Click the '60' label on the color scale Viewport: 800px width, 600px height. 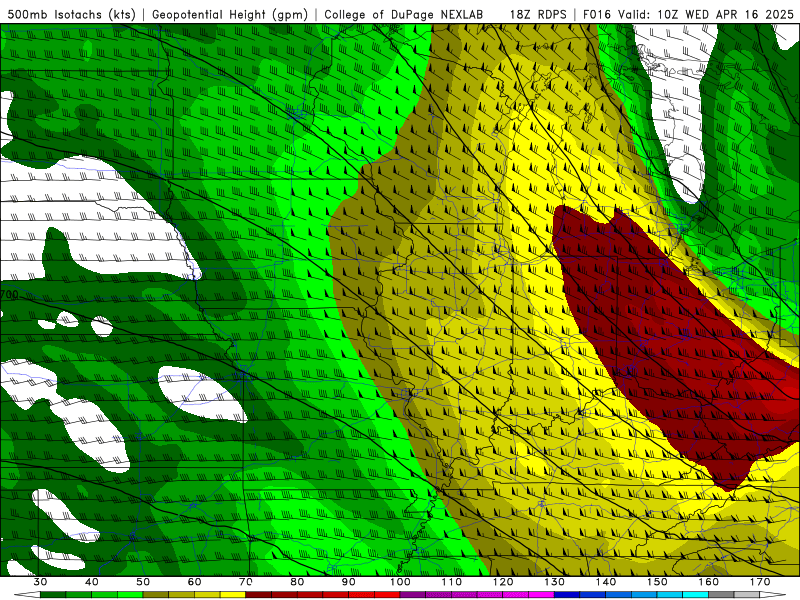coord(194,582)
